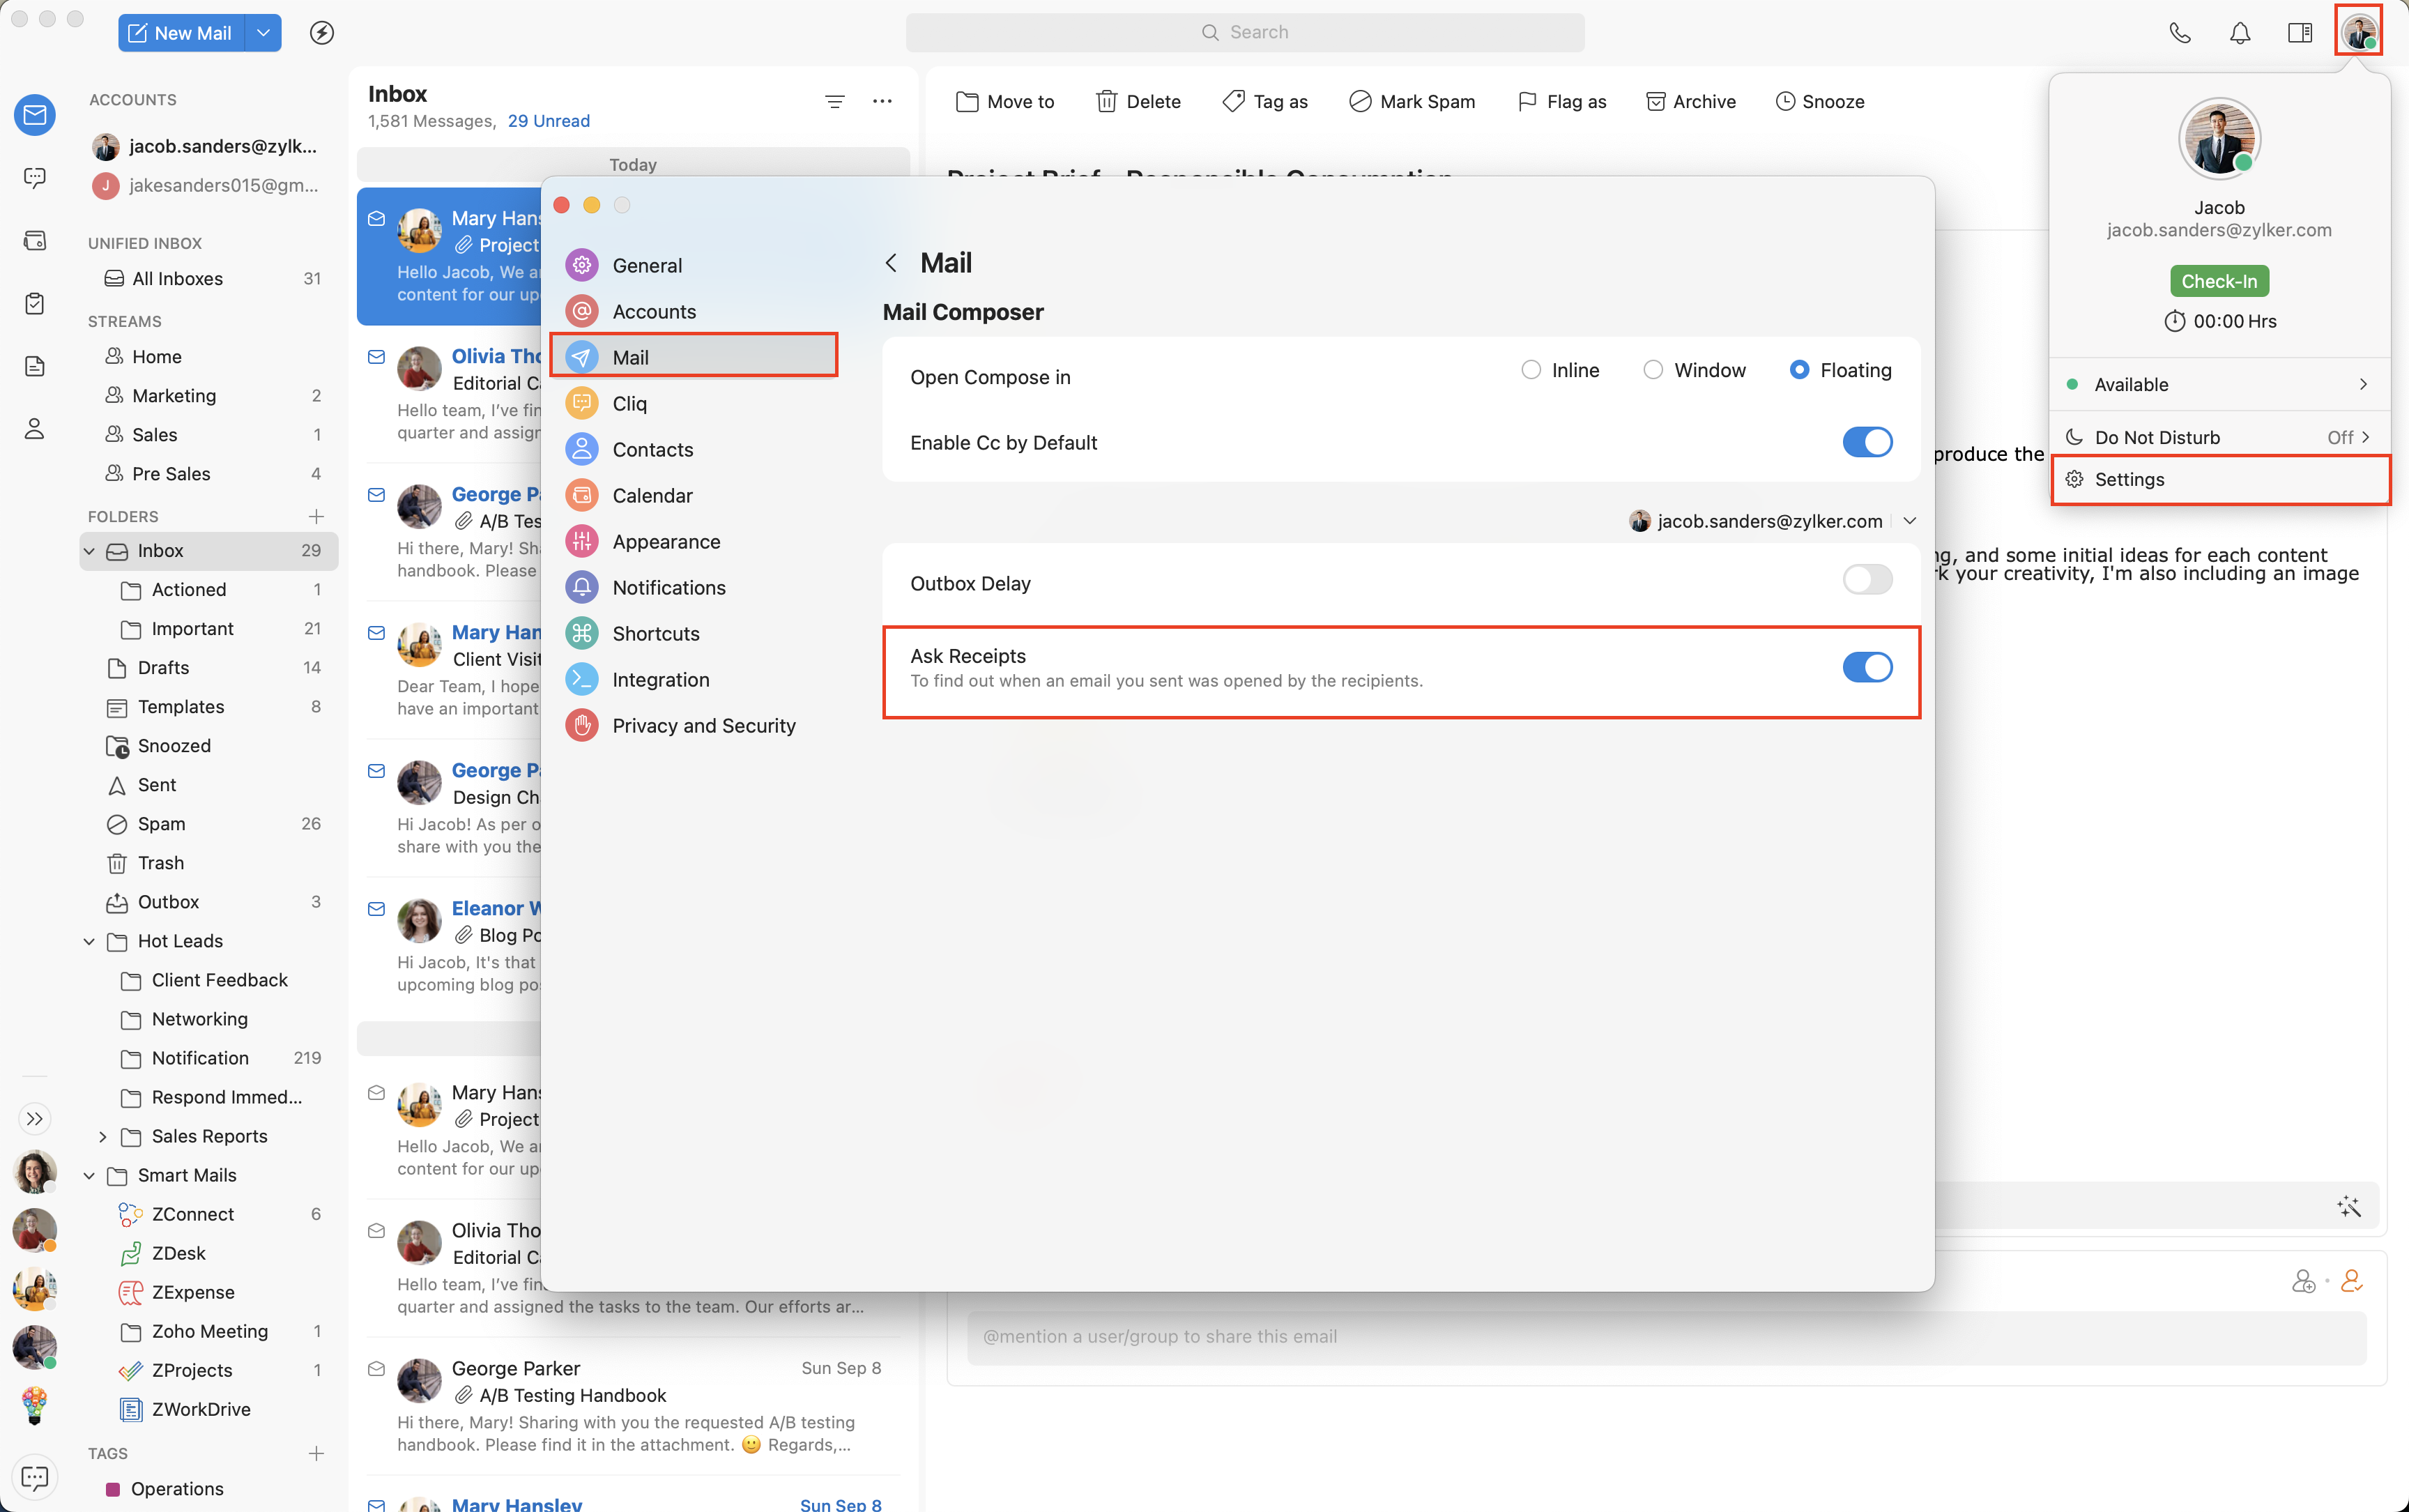2409x1512 pixels.
Task: Open the jacob.sanders@zylker.com account dropdown
Action: click(x=1909, y=521)
